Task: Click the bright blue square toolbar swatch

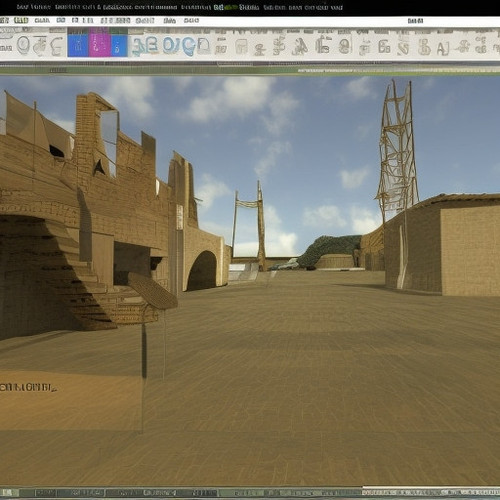Action: [x=78, y=45]
